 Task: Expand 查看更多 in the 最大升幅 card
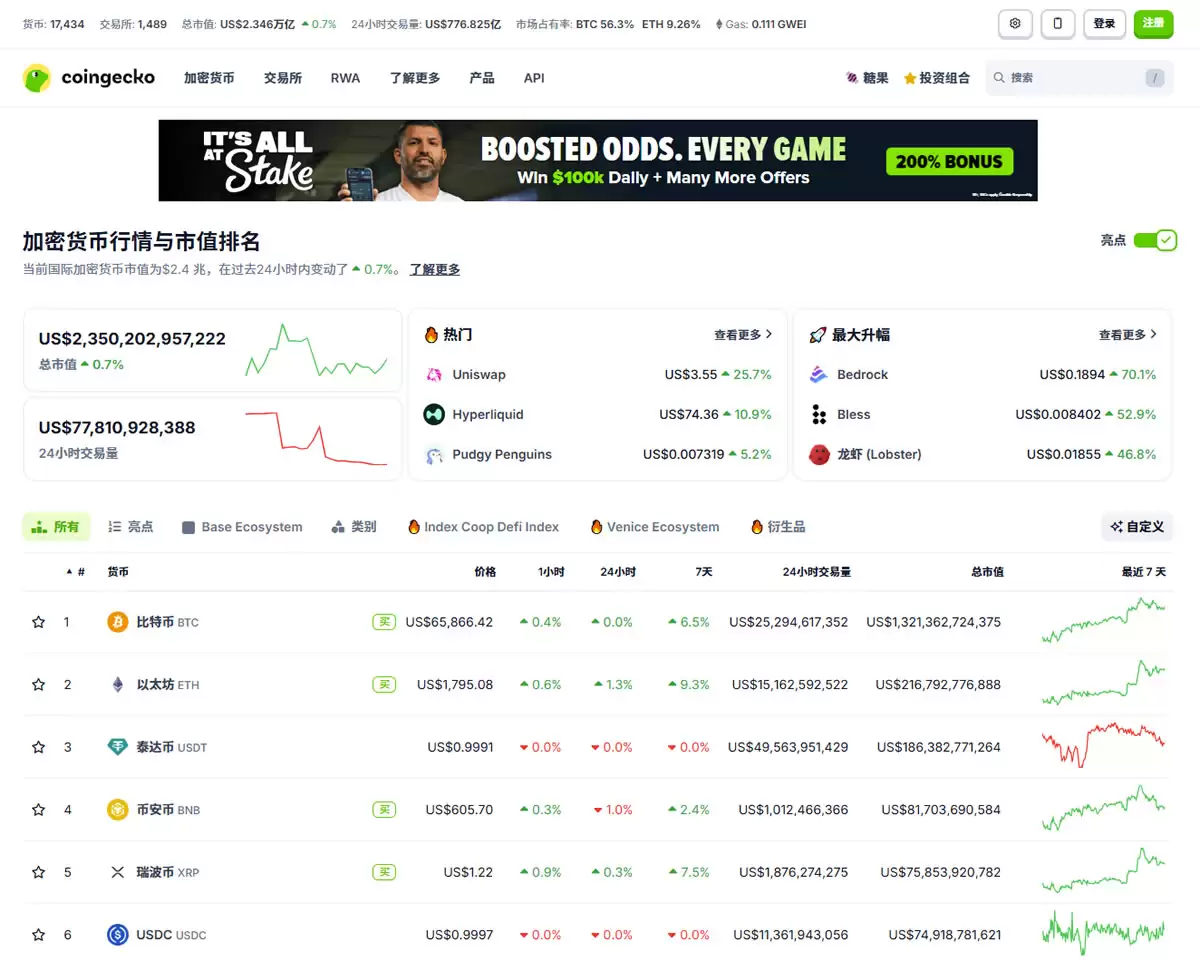pos(1128,335)
